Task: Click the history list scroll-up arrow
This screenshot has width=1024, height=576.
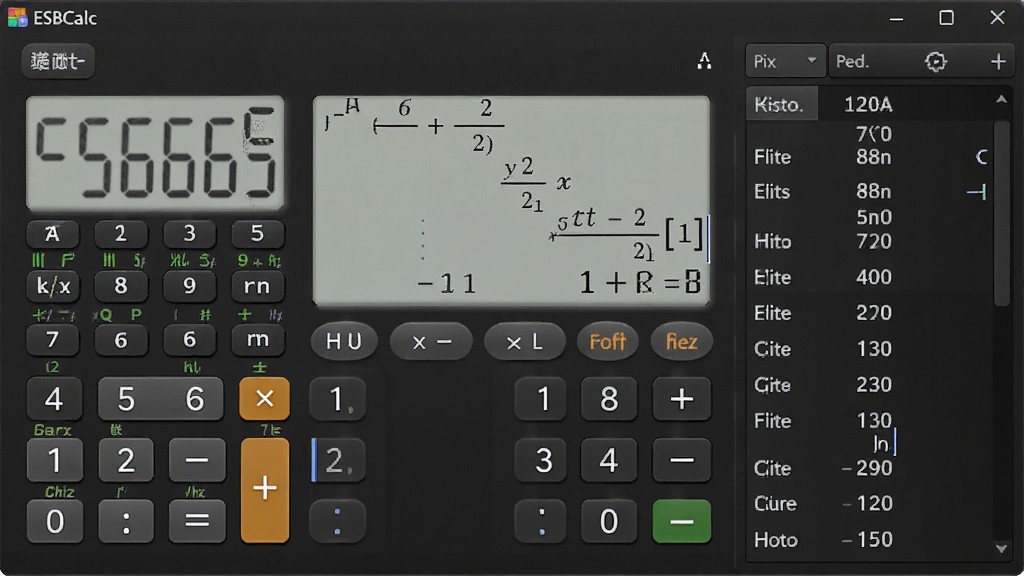Action: 1001,99
